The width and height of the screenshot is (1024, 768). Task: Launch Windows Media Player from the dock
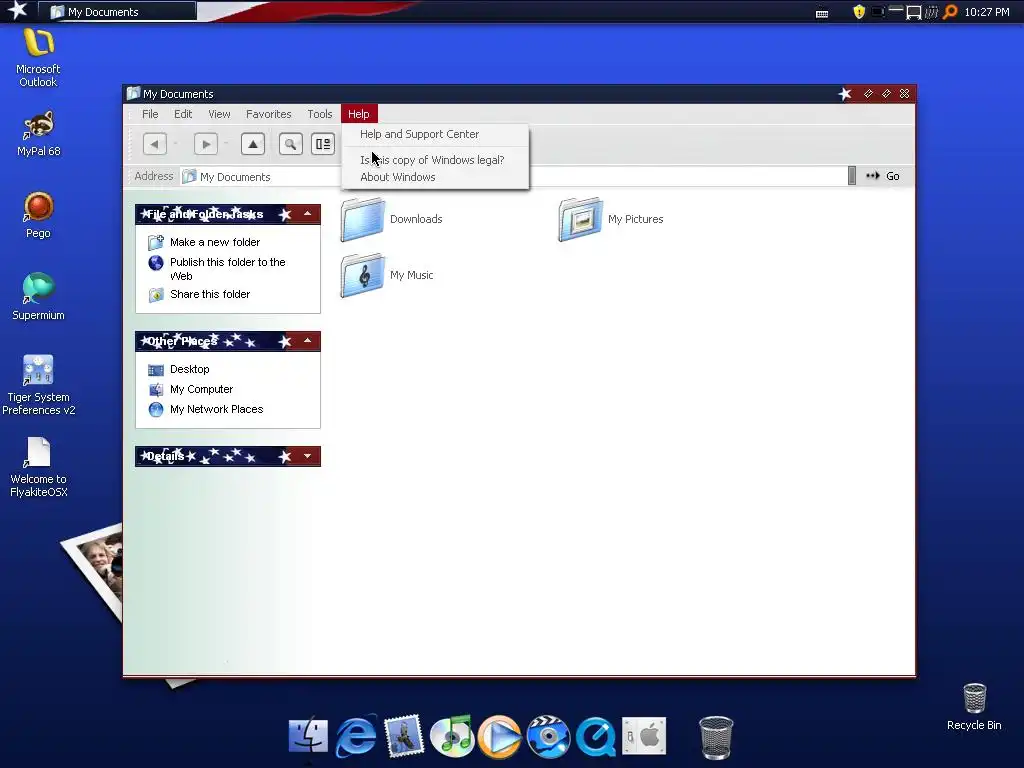500,737
